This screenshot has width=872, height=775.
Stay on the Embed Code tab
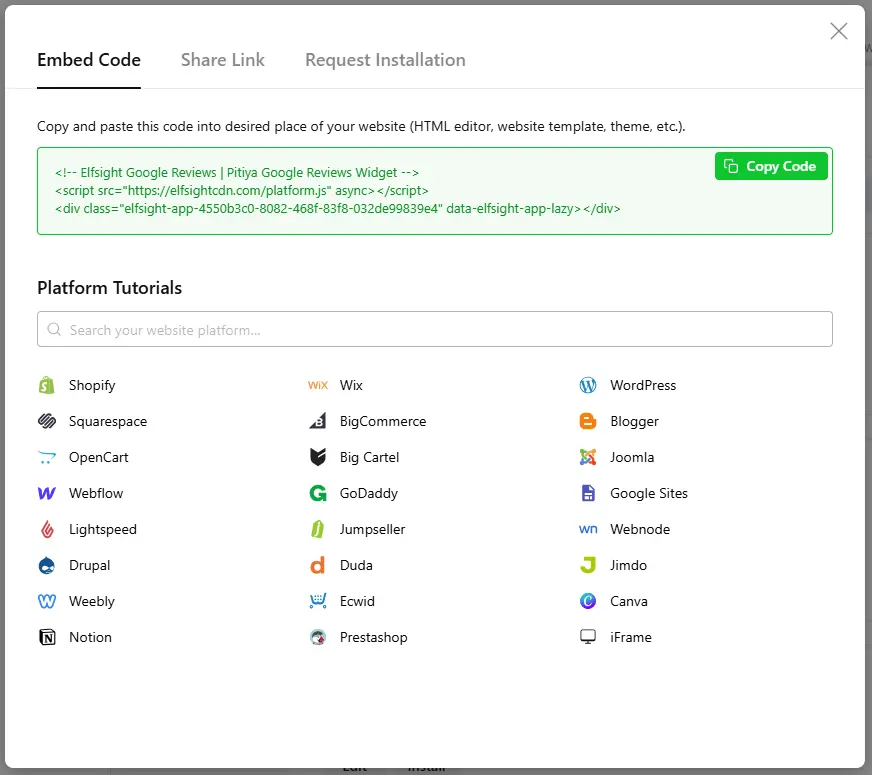pyautogui.click(x=88, y=60)
